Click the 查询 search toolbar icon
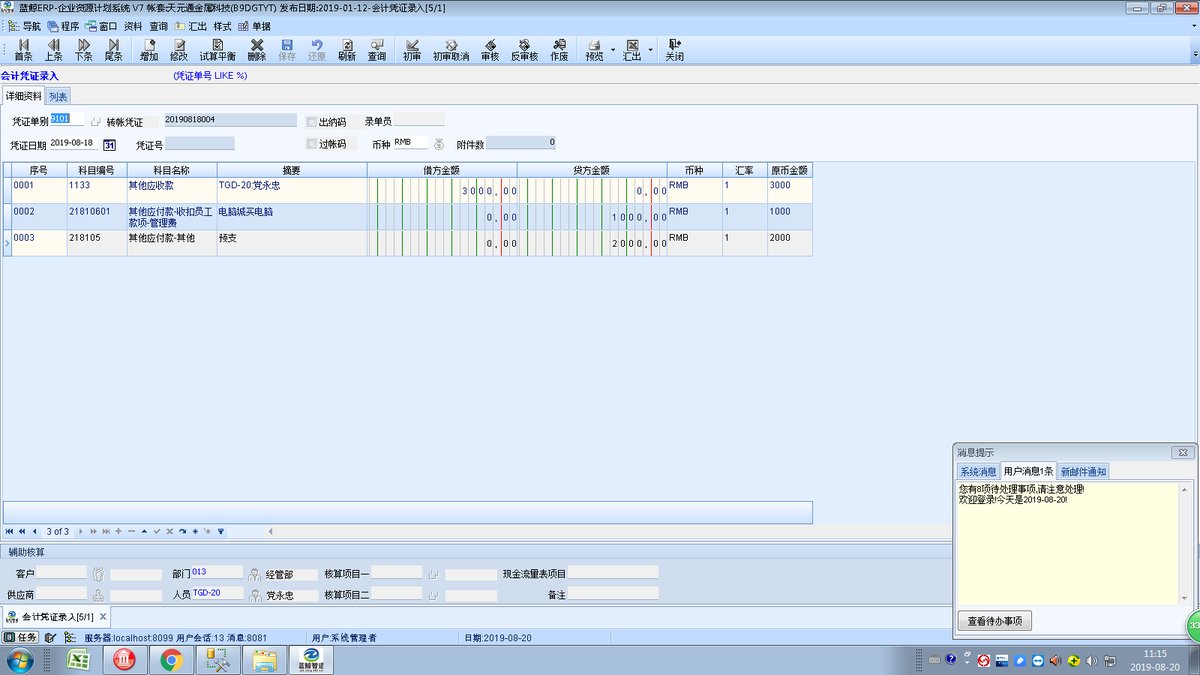 click(x=377, y=50)
